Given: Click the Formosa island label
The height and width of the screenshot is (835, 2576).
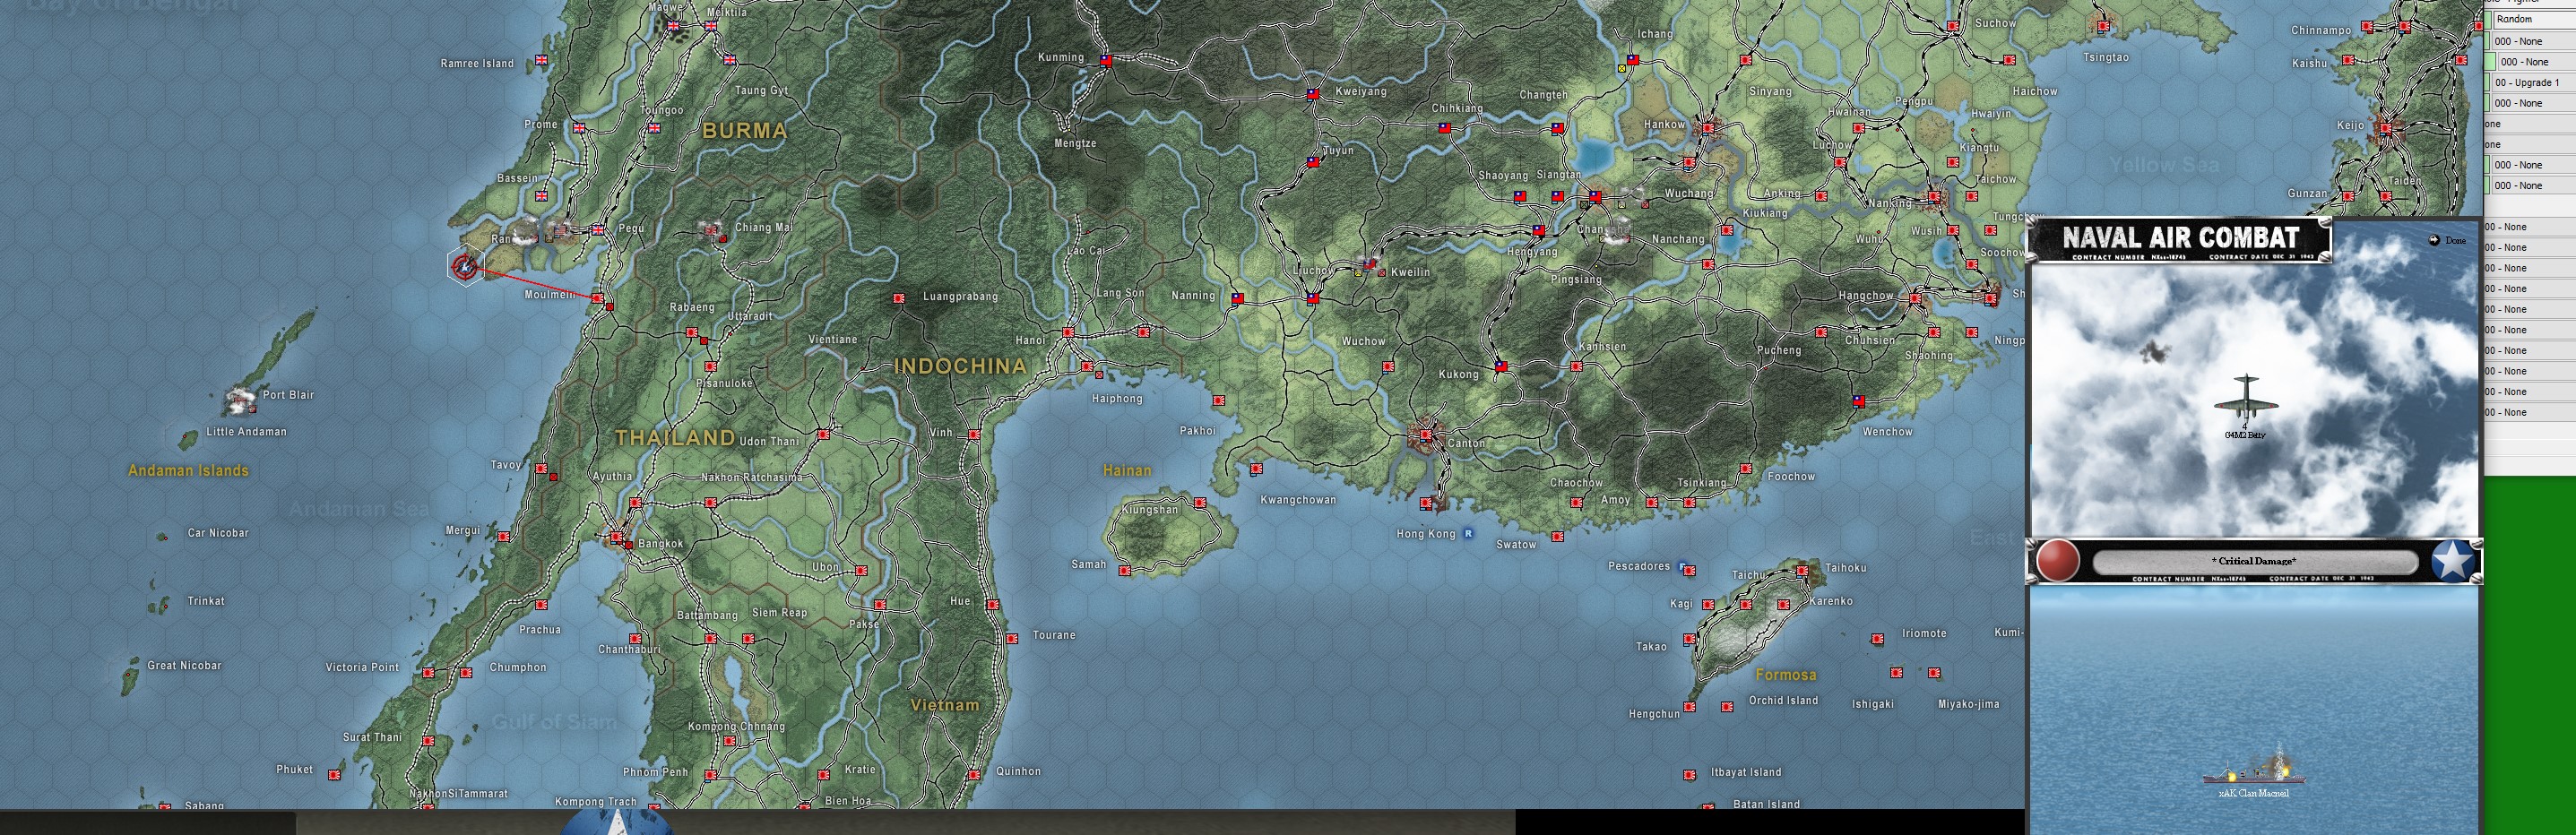Looking at the screenshot, I should [1785, 675].
